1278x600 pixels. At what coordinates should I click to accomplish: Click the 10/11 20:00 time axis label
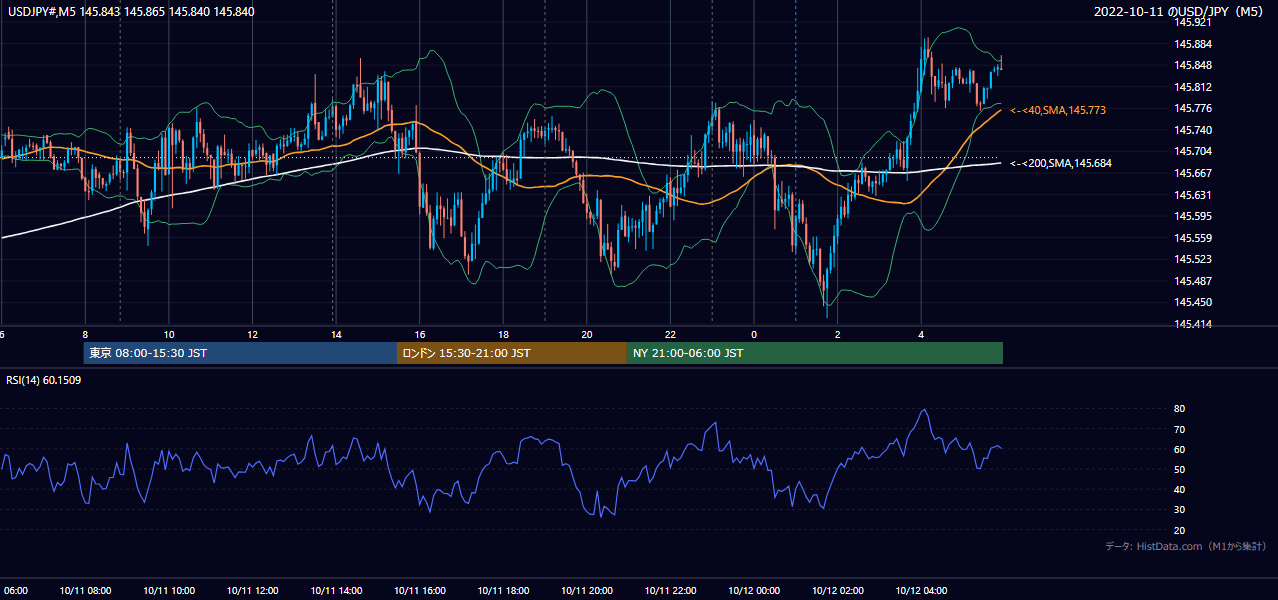point(587,591)
